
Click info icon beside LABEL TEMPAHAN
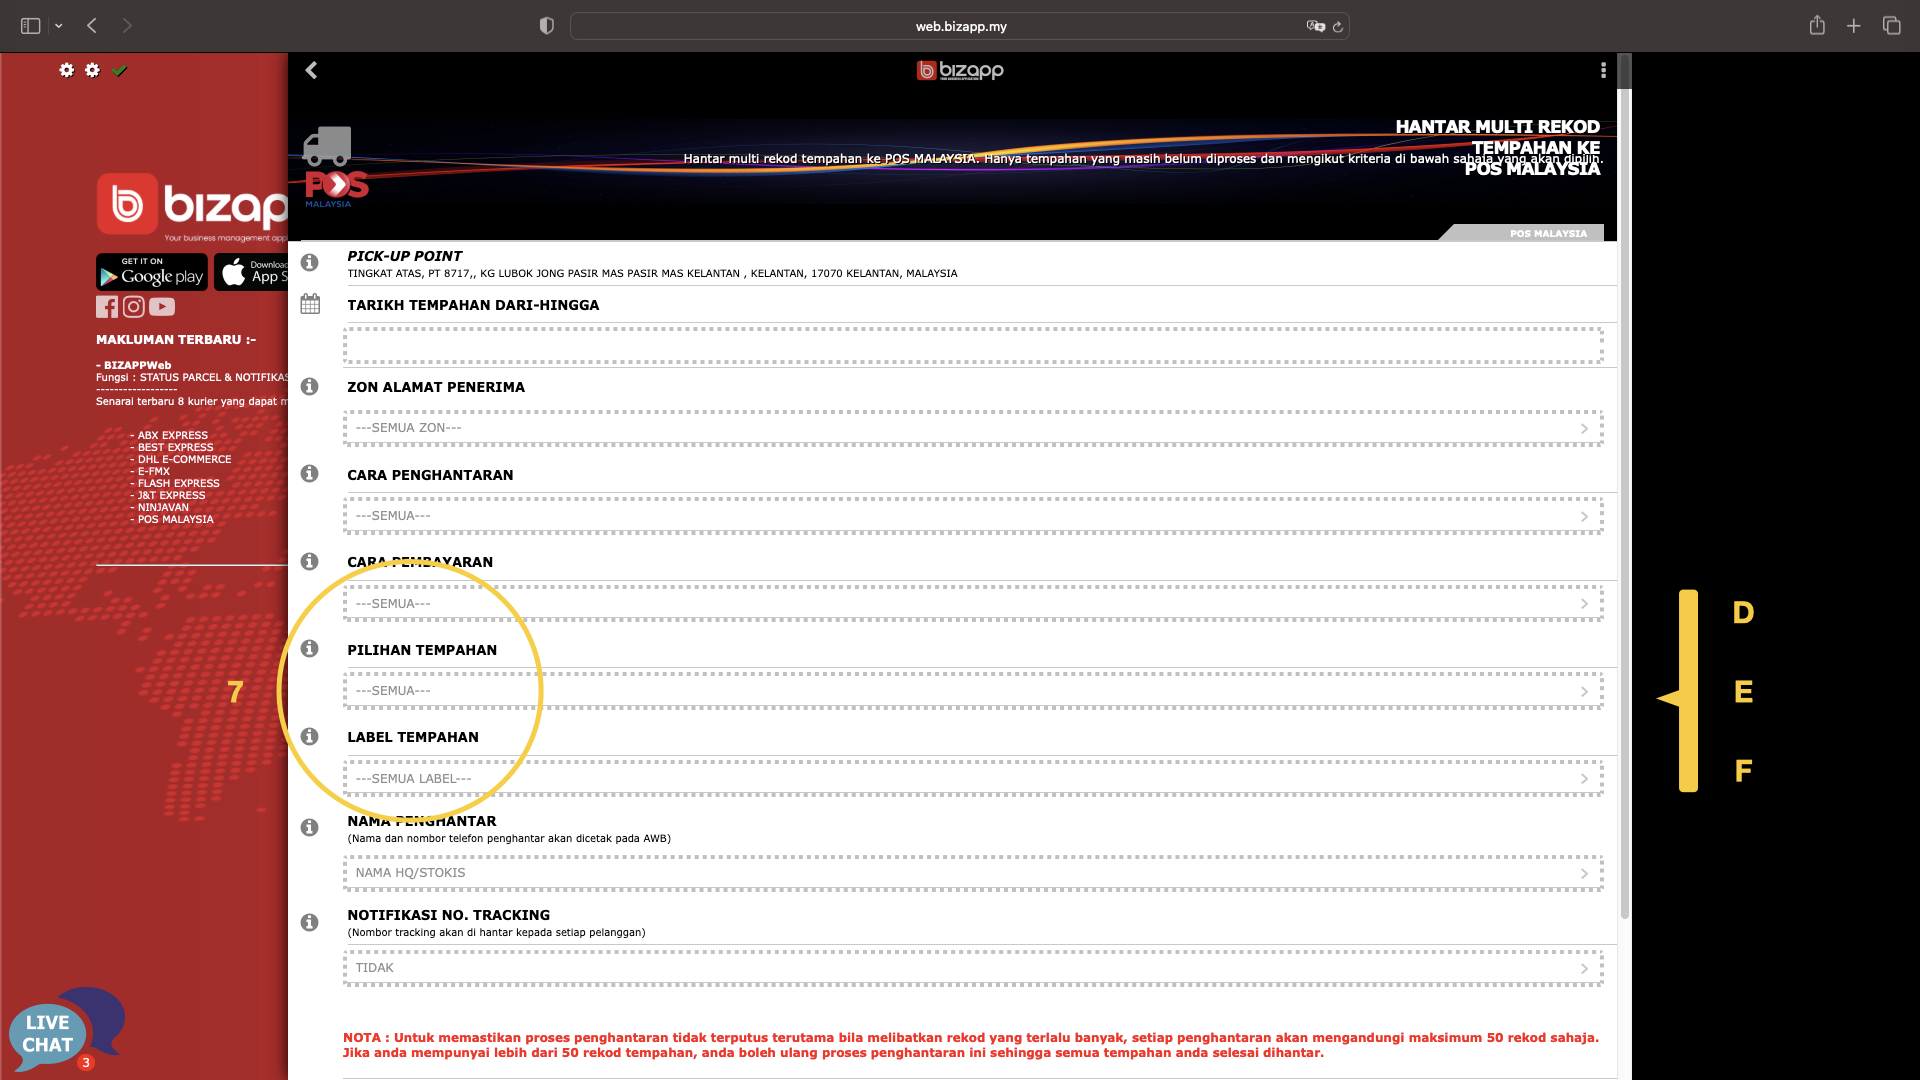point(310,736)
